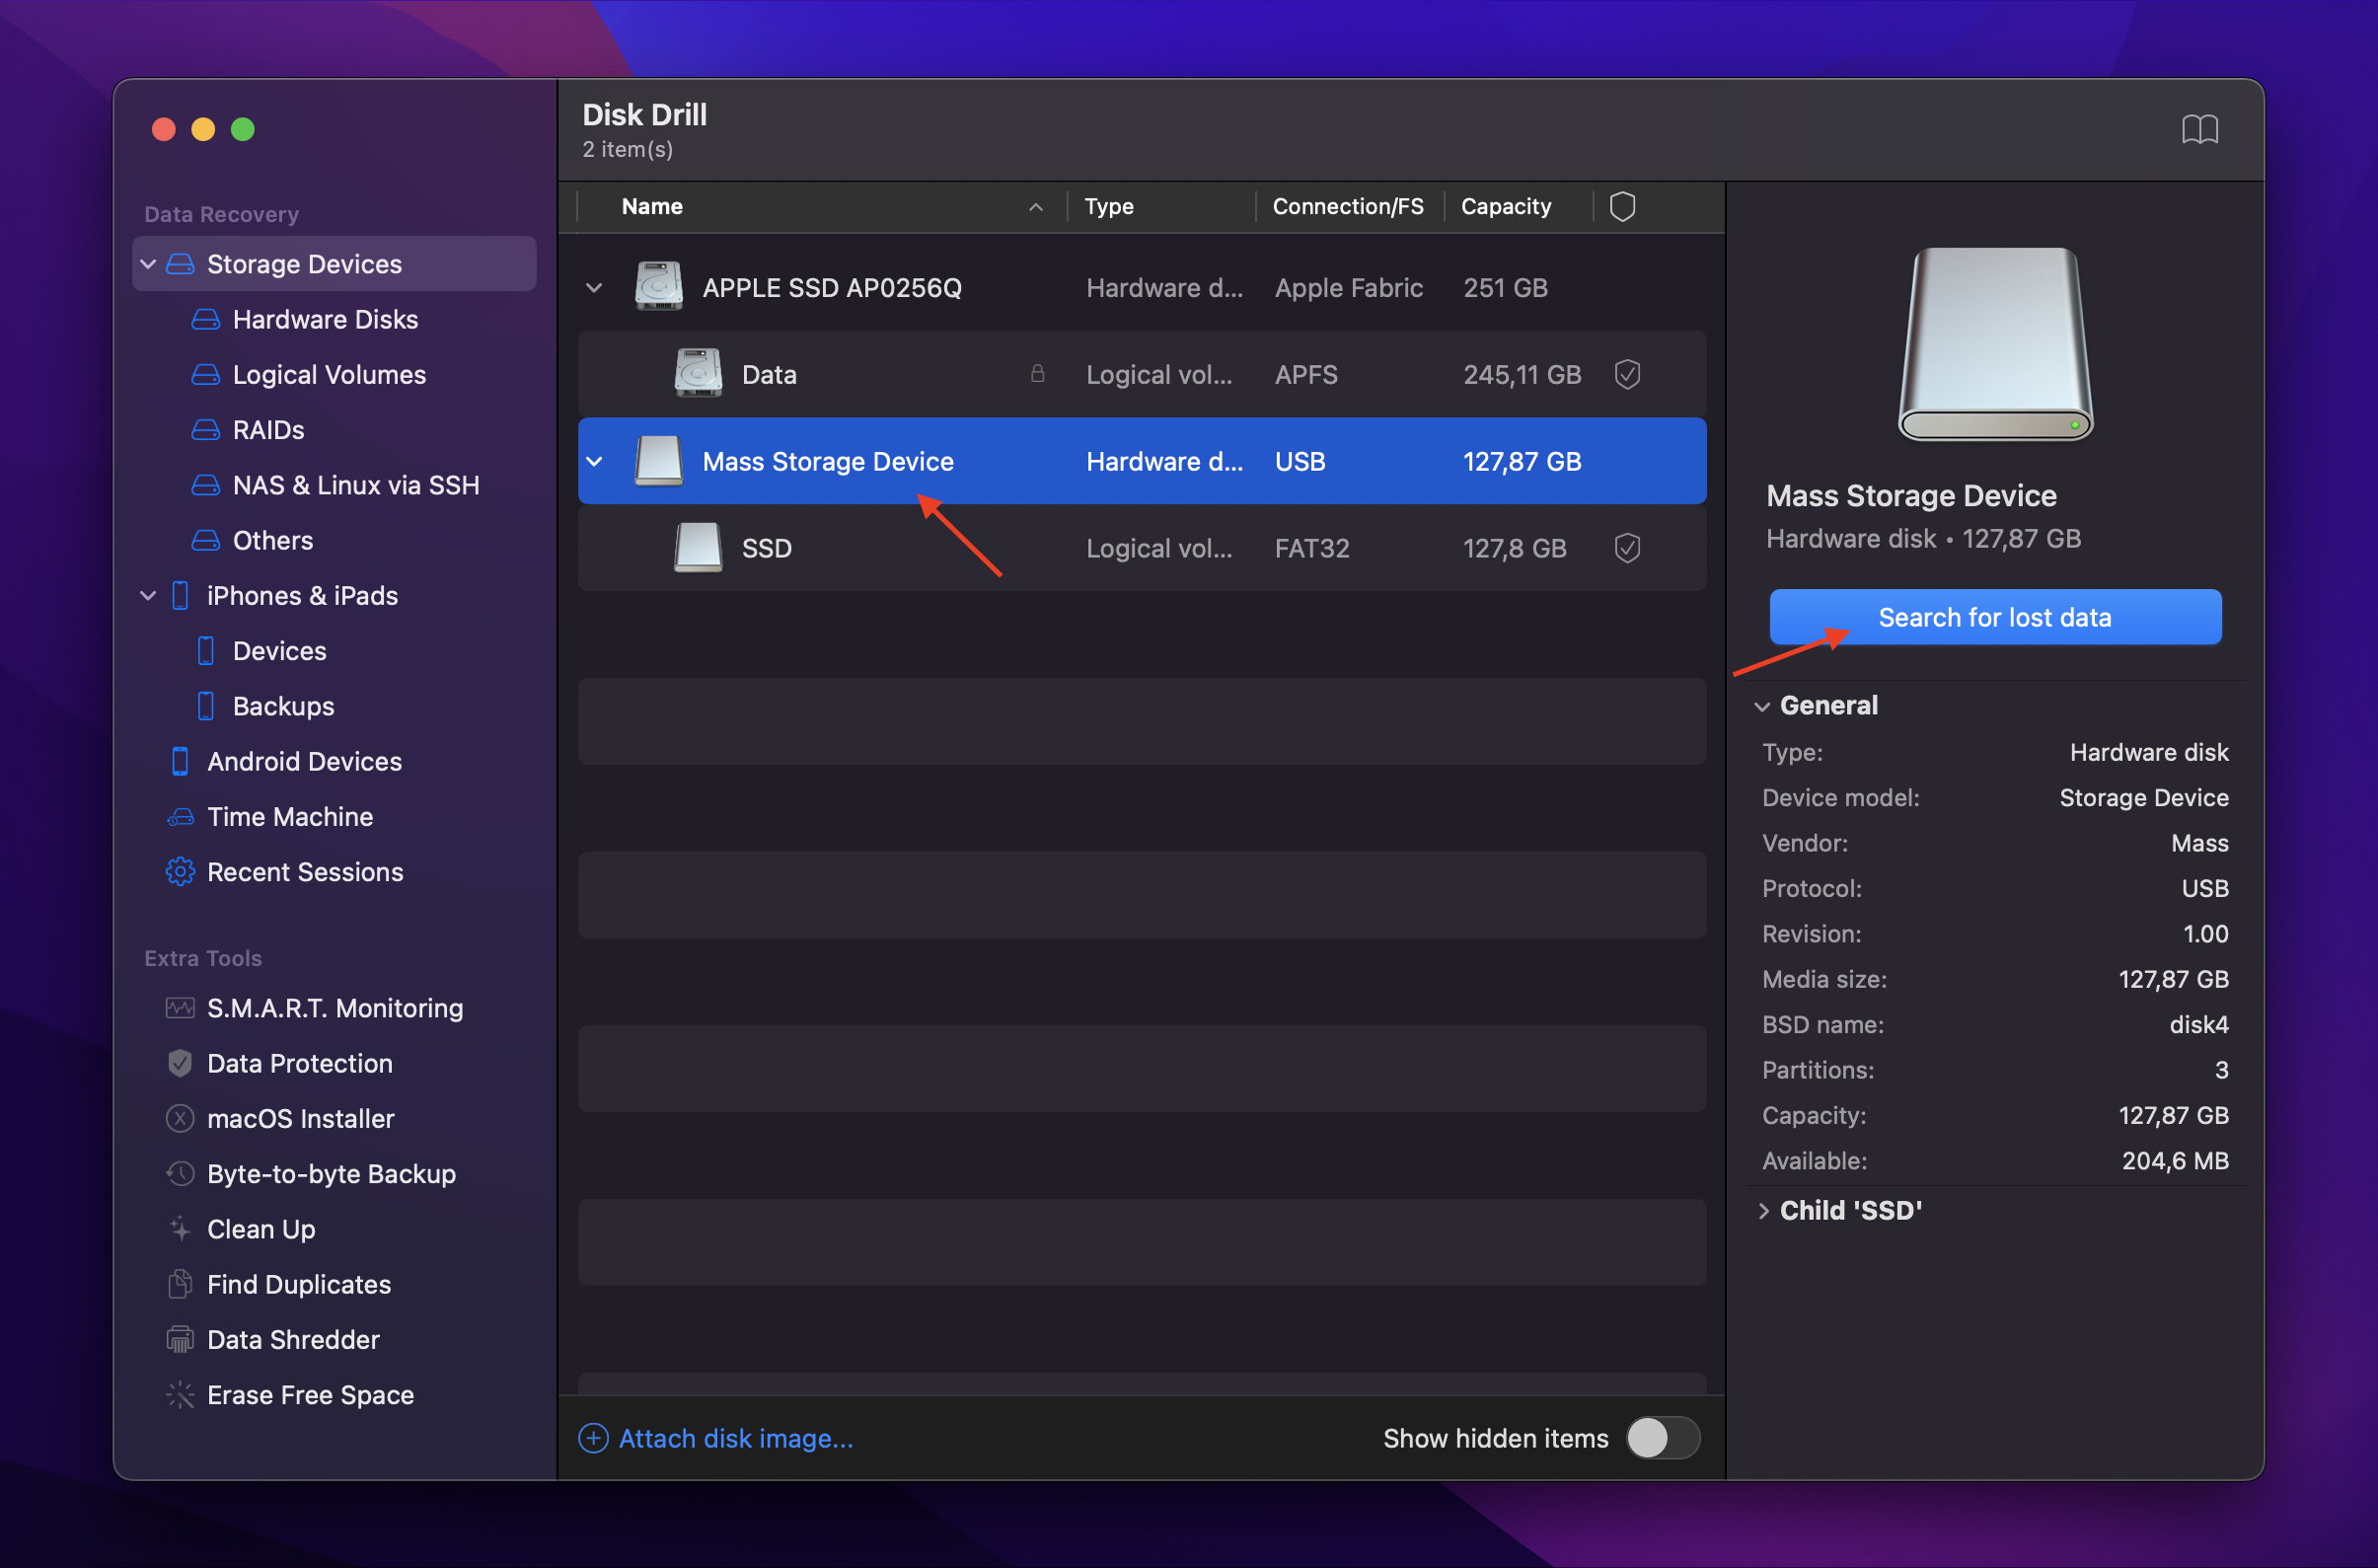
Task: Click the Data Shredder icon
Action: coord(180,1340)
